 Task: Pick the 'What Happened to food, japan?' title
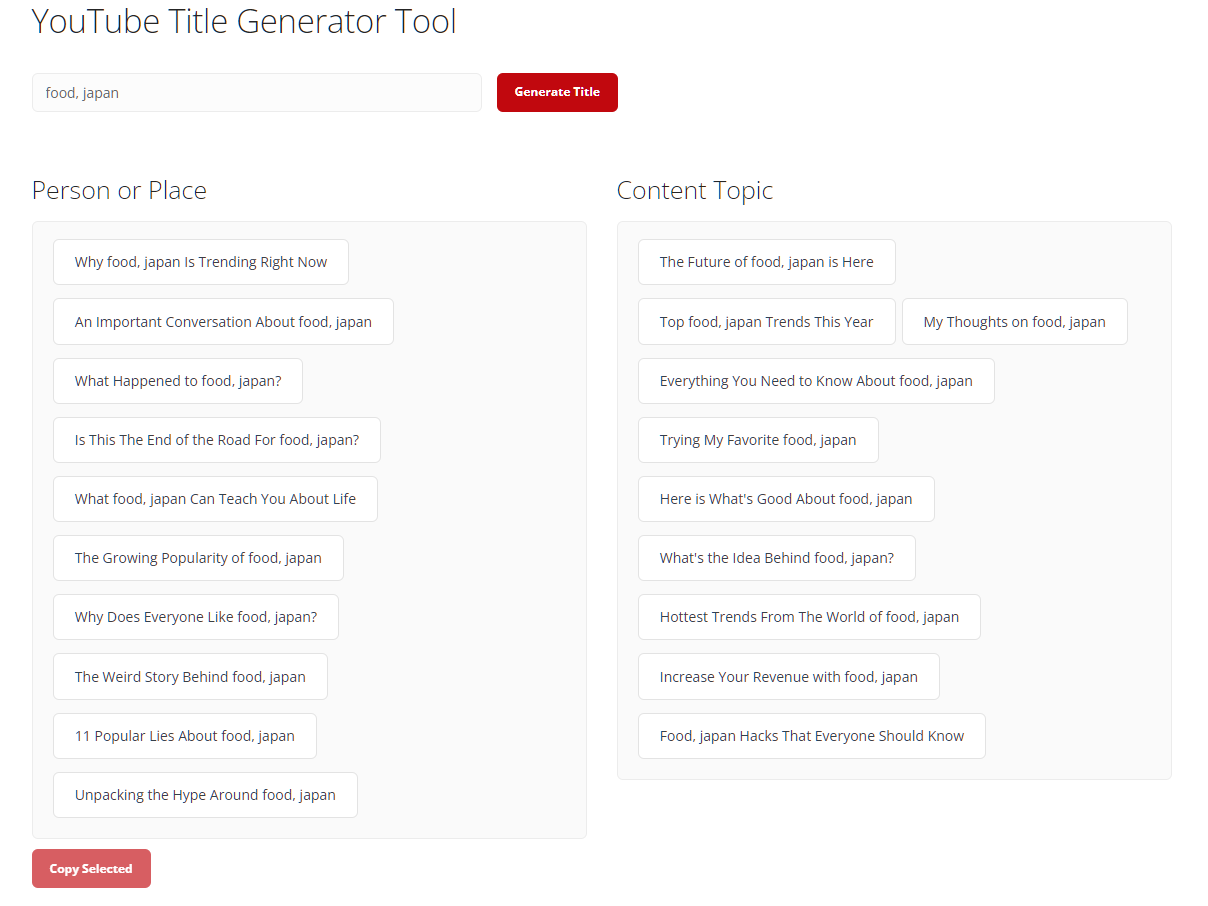click(178, 381)
